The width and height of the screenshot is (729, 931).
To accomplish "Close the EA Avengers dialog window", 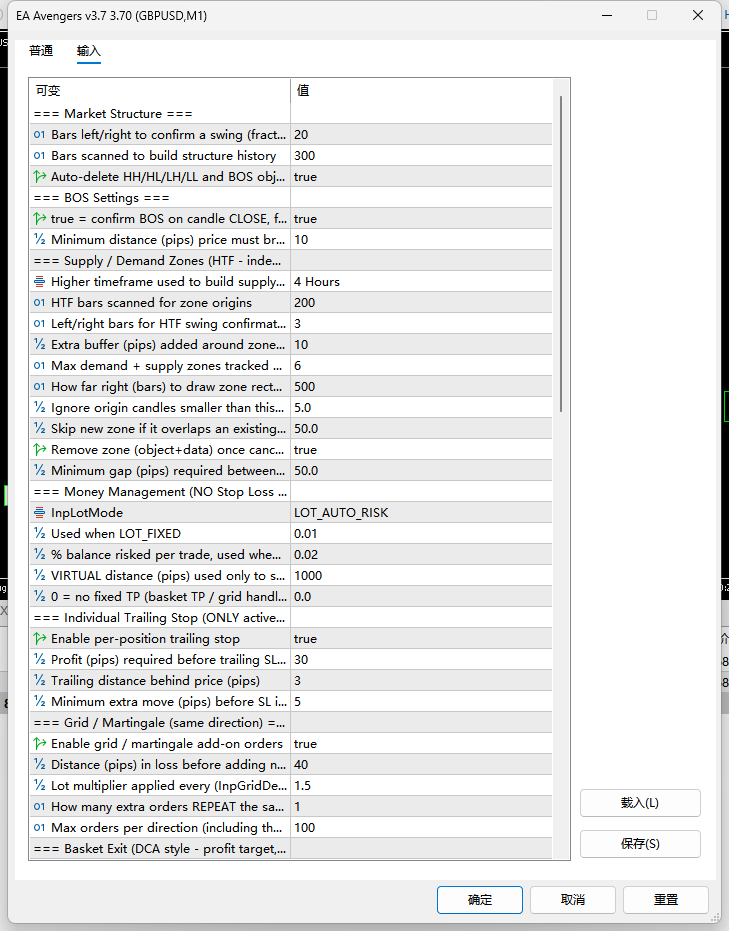I will (698, 15).
